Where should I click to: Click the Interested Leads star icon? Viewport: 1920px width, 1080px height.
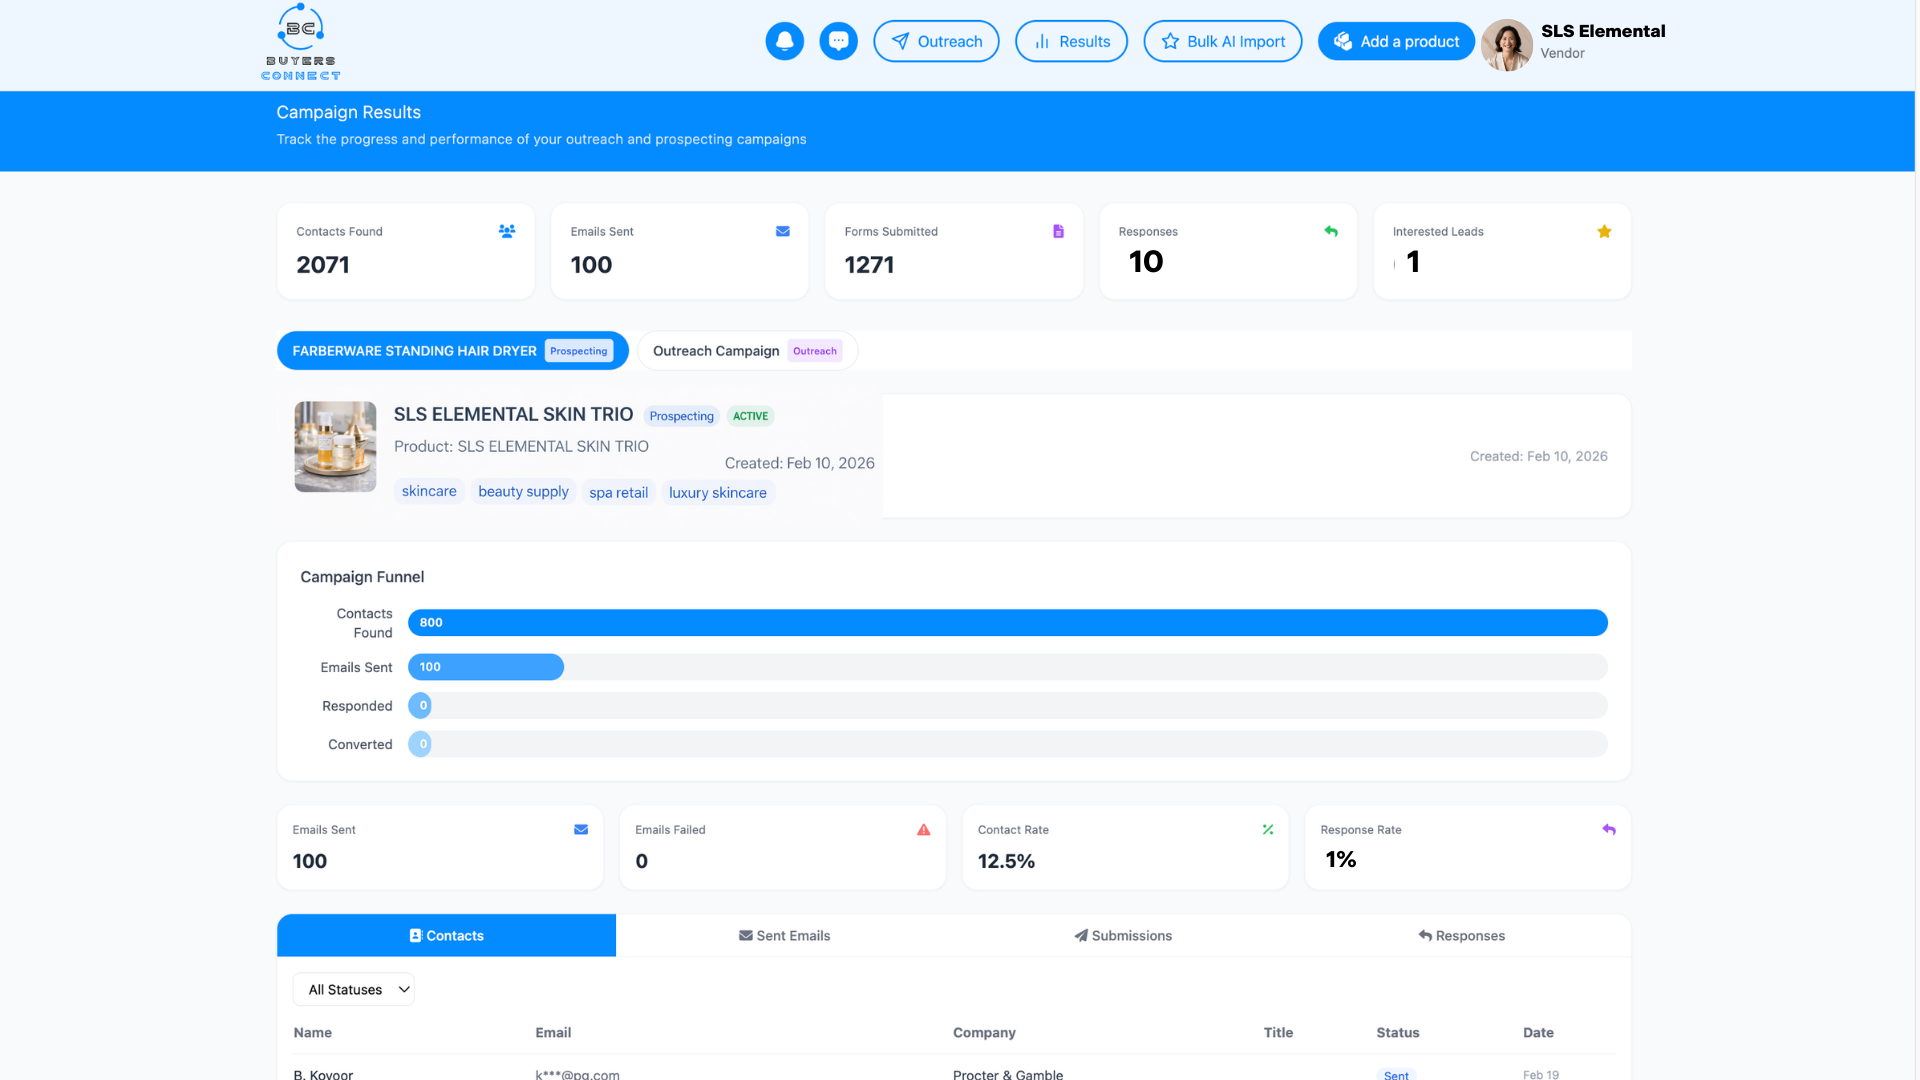point(1604,231)
